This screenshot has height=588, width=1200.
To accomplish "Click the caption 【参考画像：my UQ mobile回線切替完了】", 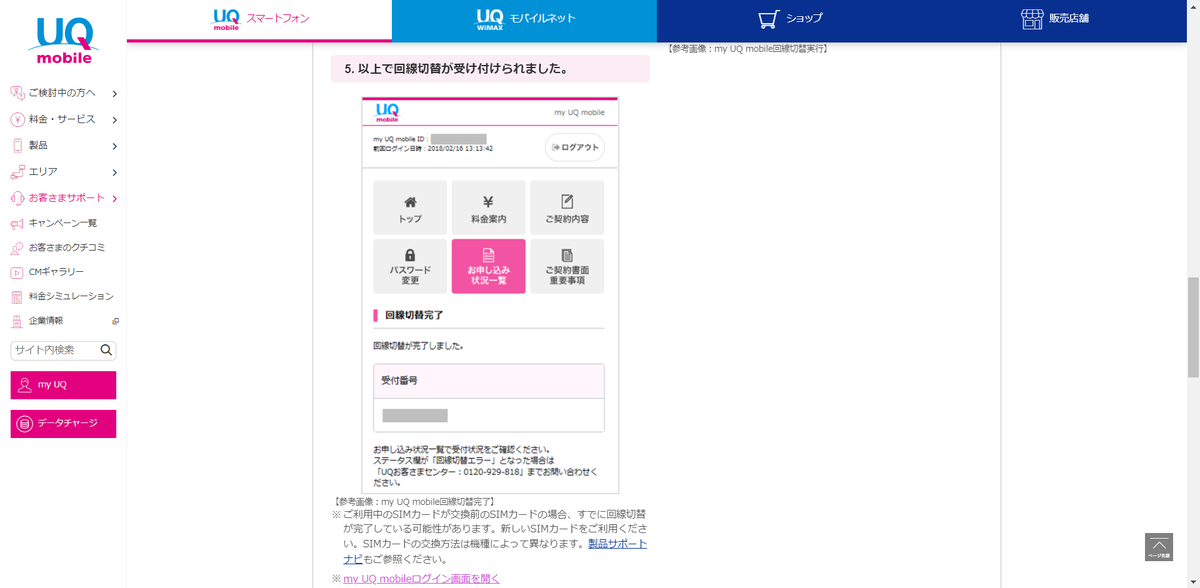I will (414, 501).
